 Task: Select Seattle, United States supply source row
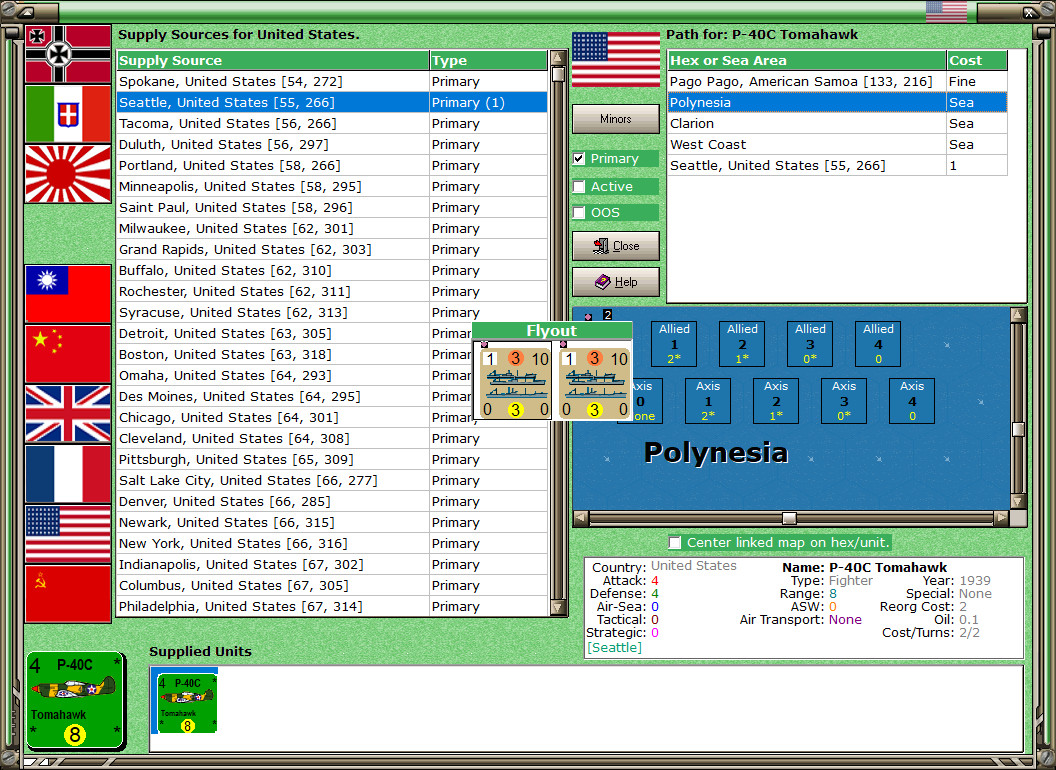pos(332,102)
